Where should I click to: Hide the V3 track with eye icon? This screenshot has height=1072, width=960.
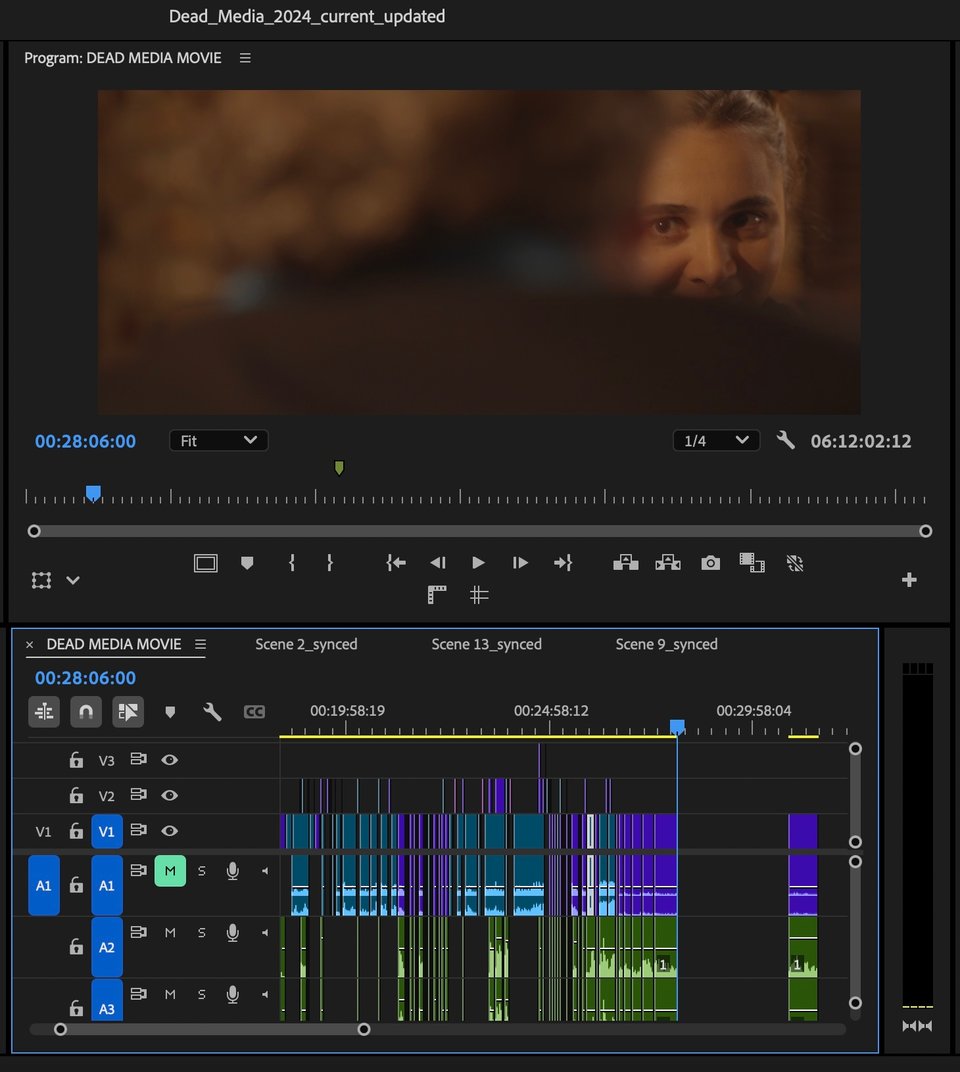[170, 760]
